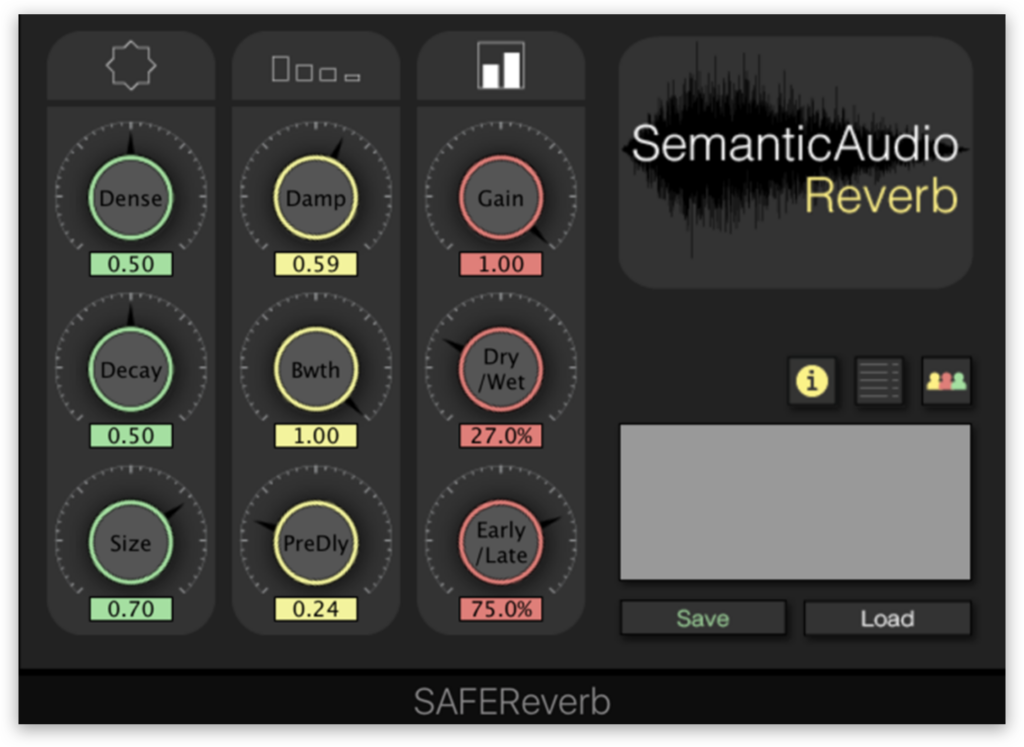Open the yellow info button
Image resolution: width=1024 pixels, height=747 pixels.
point(812,382)
